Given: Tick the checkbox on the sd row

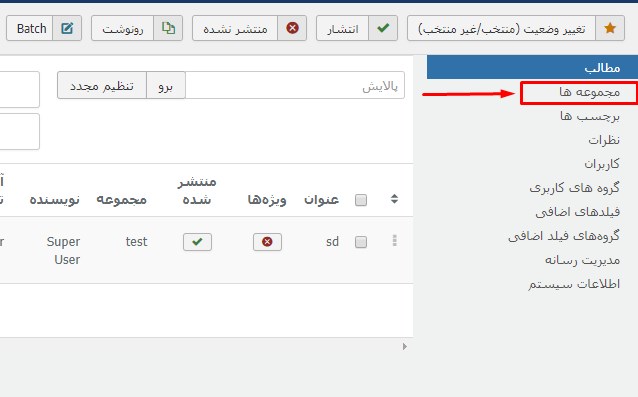Looking at the screenshot, I should [361, 242].
